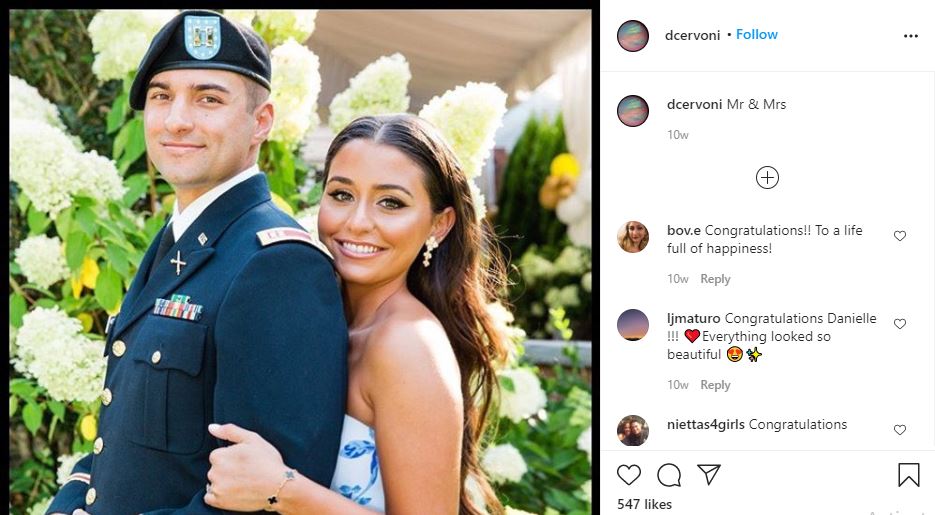Open dcervoni profile from header username

[692, 35]
